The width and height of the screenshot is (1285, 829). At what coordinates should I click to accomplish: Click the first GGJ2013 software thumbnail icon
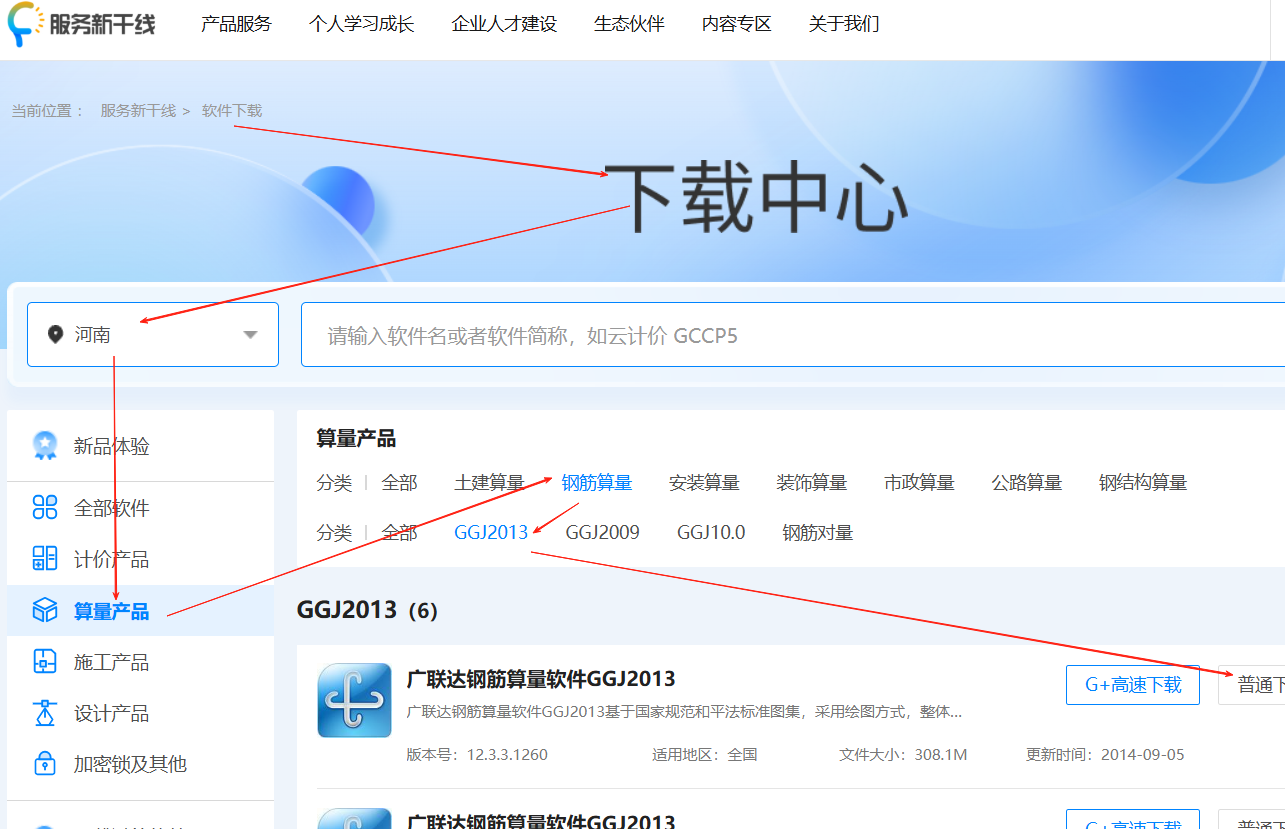(x=355, y=700)
